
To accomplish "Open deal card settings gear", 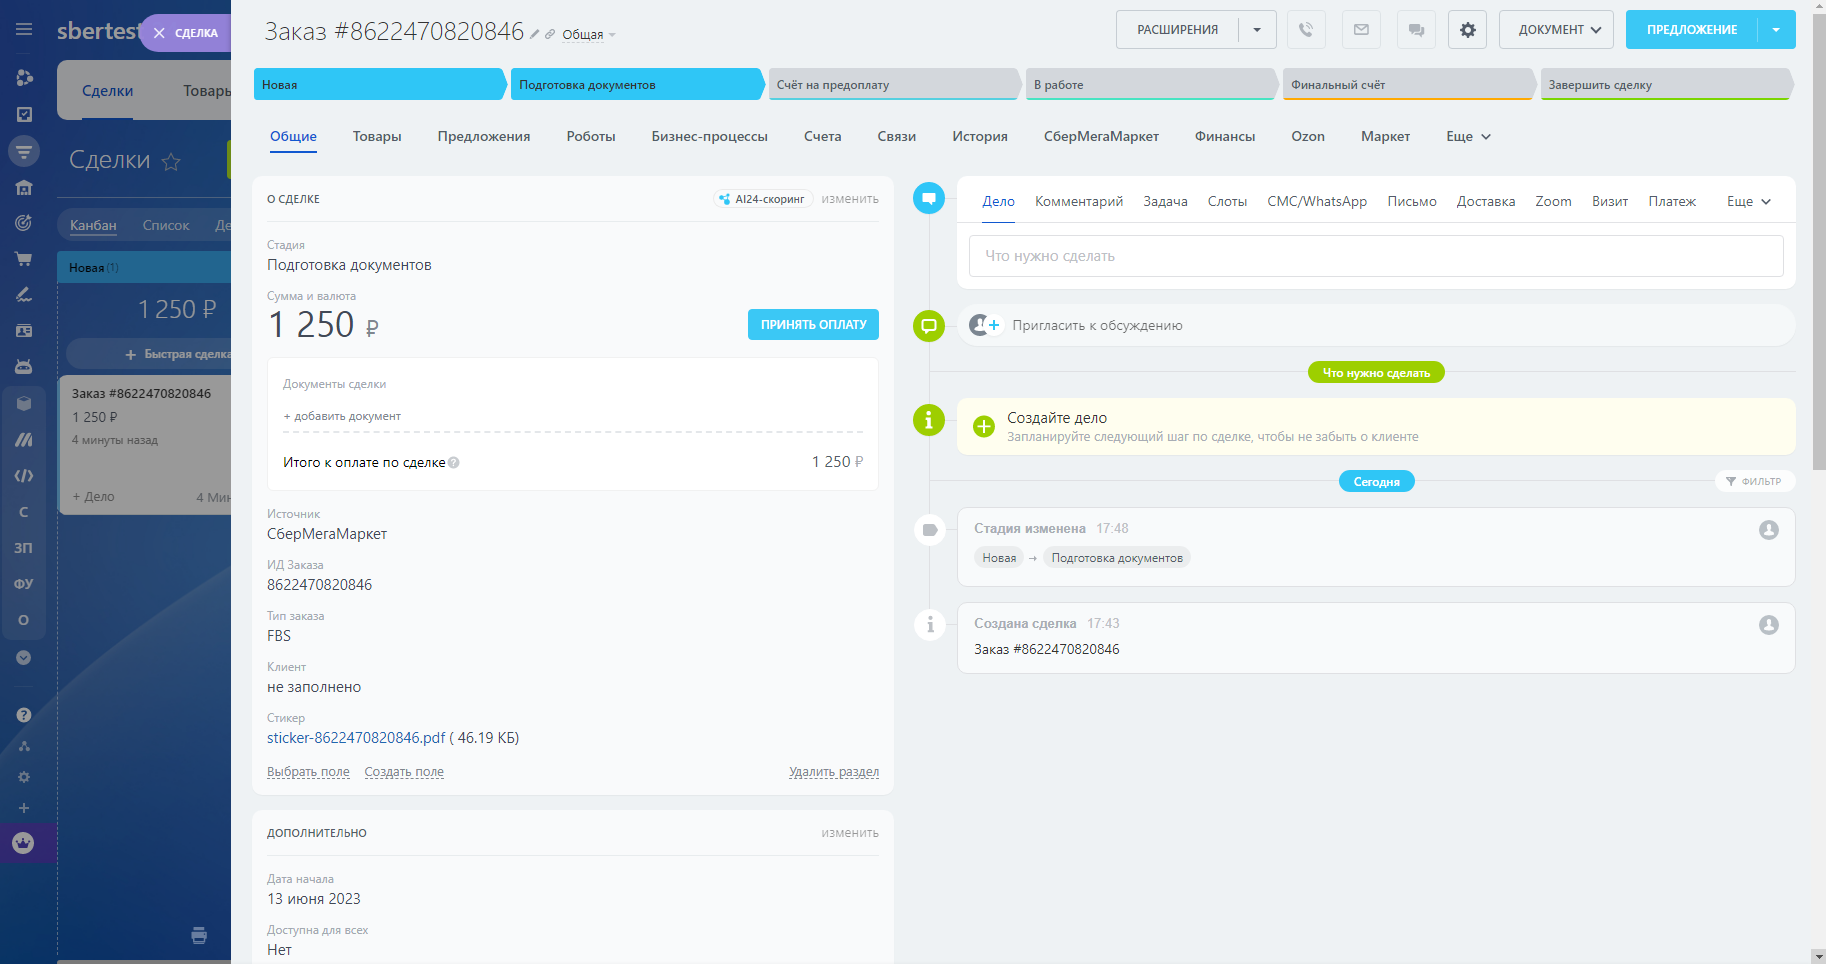I will (x=1467, y=30).
